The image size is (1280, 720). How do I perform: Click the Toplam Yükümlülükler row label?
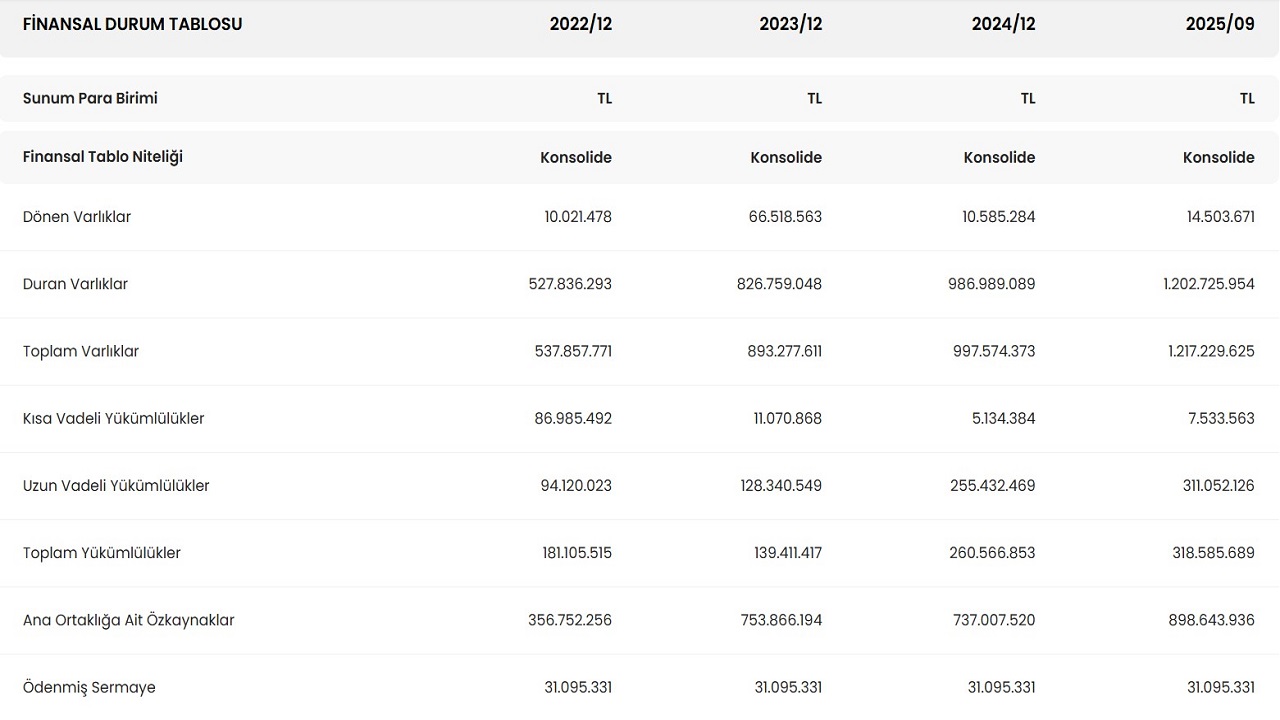[102, 553]
